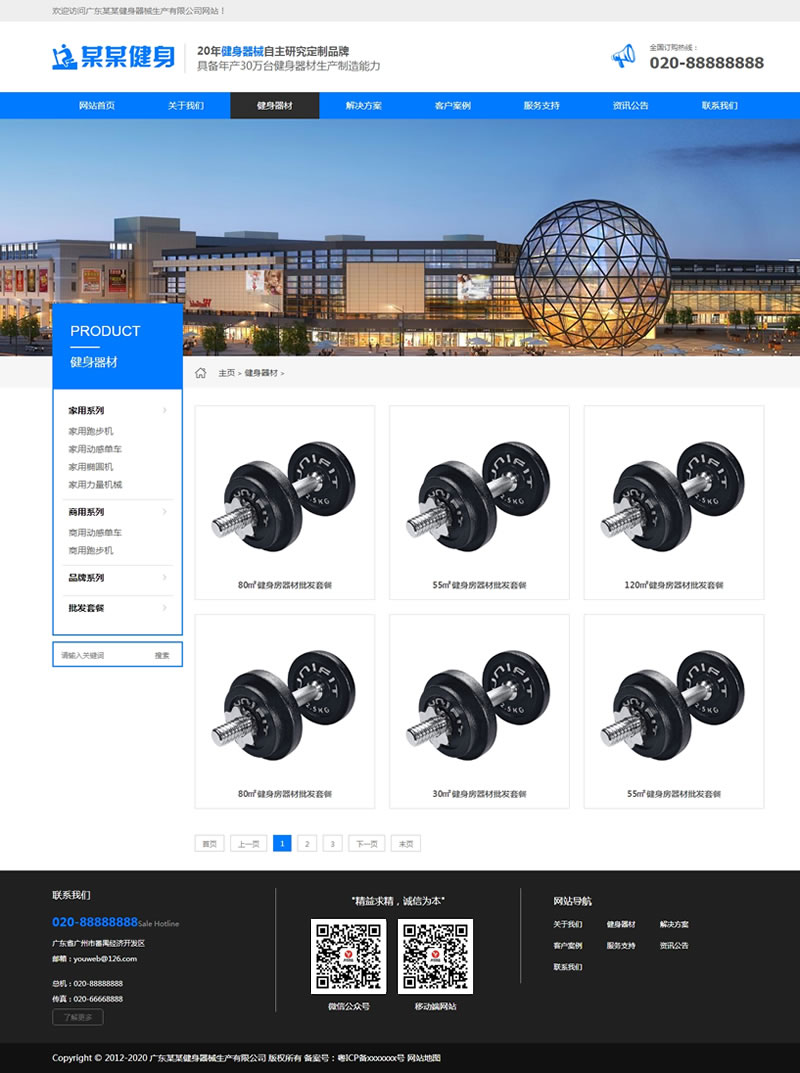
Task: Open 网站首页 in the top navigation
Action: [96, 105]
